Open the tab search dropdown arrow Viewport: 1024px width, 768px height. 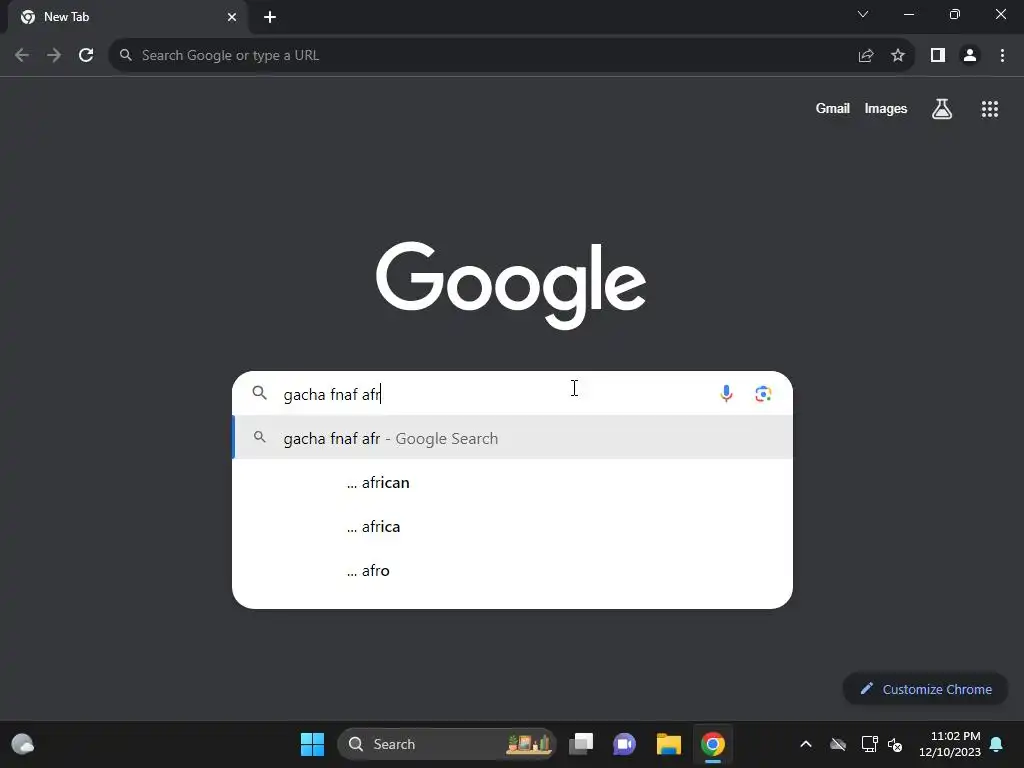pyautogui.click(x=863, y=14)
